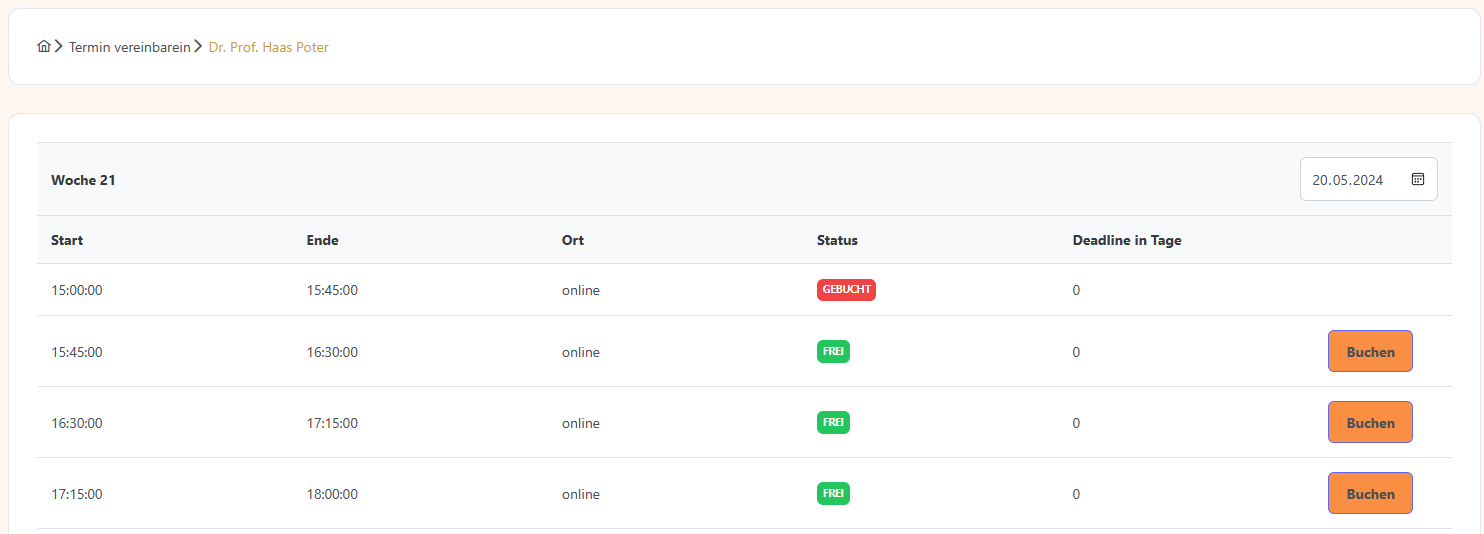Click the Start column header
The width and height of the screenshot is (1484, 534).
point(67,240)
